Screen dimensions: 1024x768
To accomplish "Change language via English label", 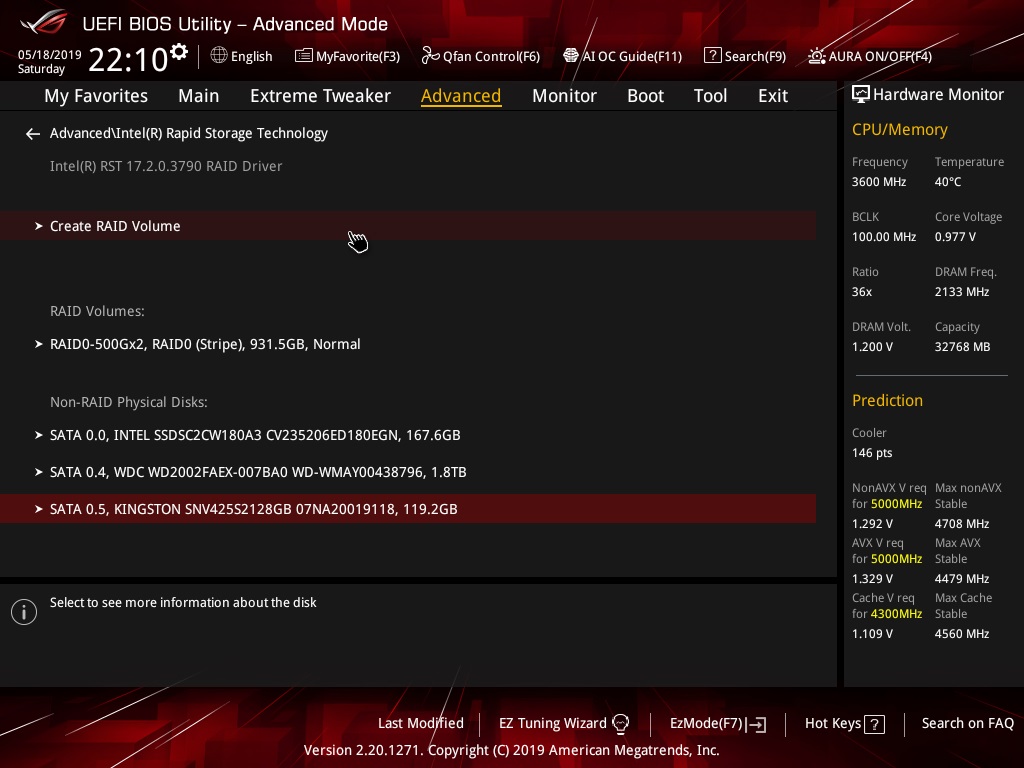I will [x=251, y=56].
